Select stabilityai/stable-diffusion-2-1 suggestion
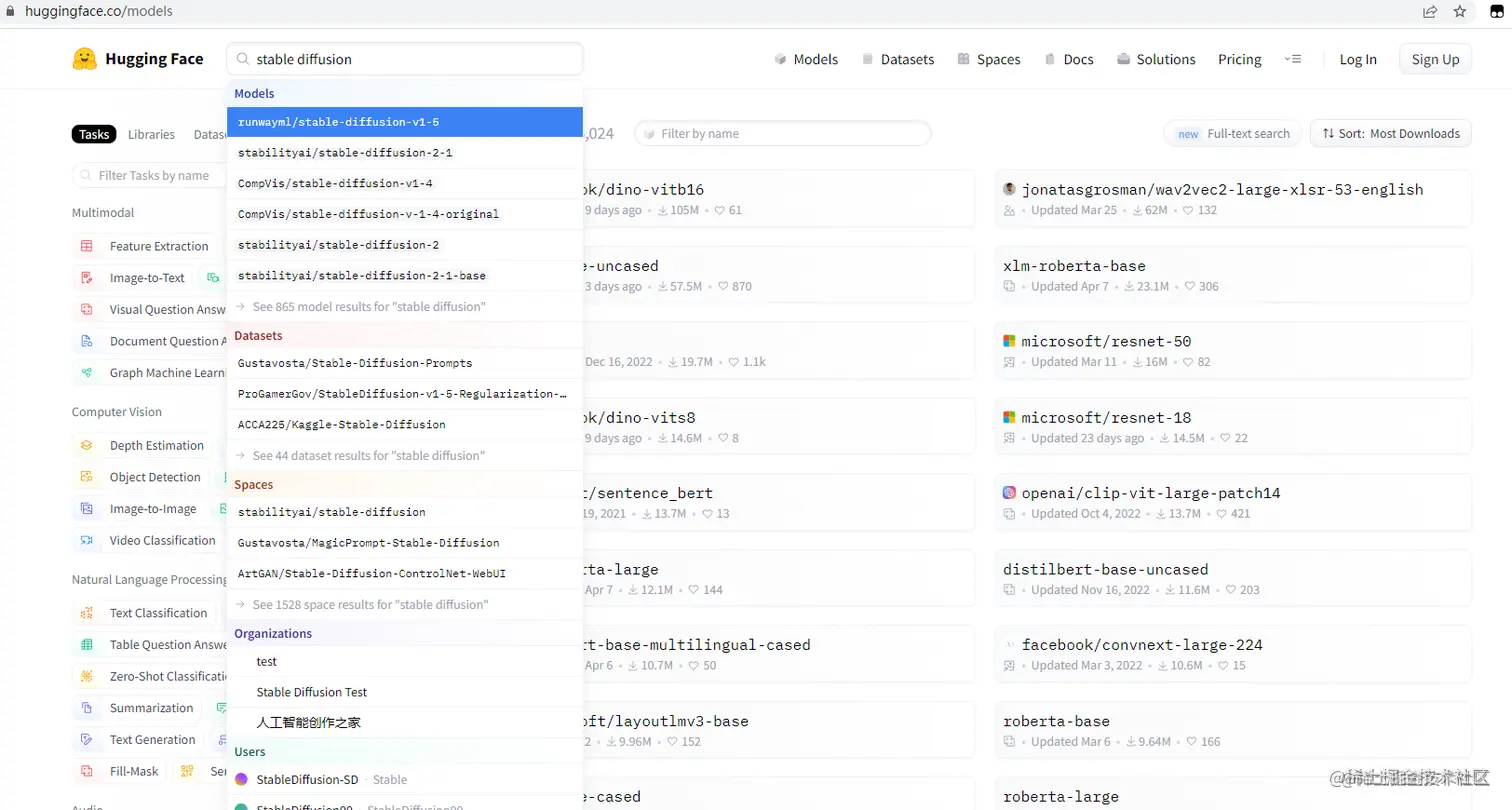The image size is (1512, 810). pyautogui.click(x=405, y=153)
